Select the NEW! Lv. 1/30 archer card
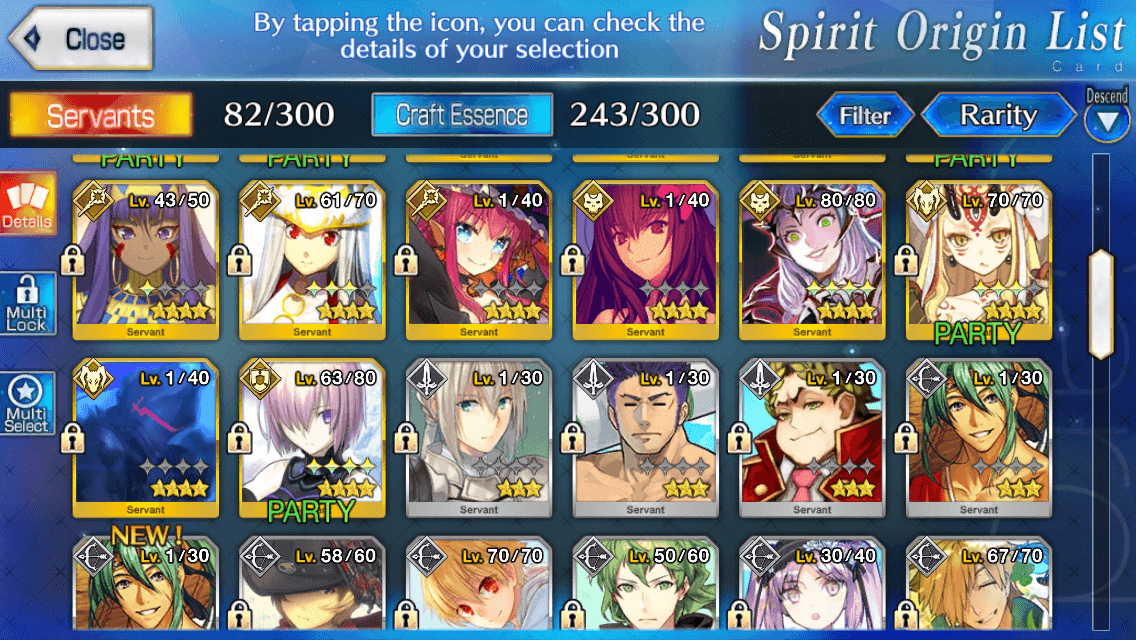 tap(146, 583)
